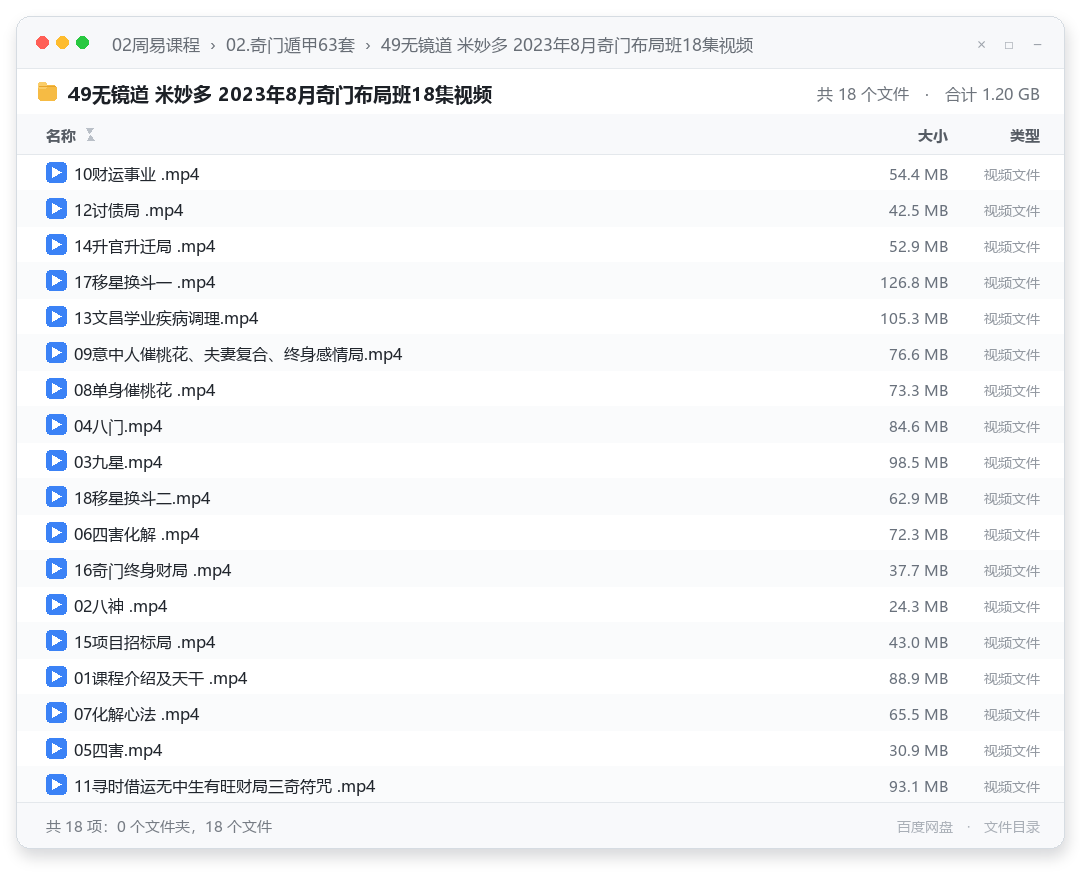Viewport: 1080px width, 872px height.
Task: Click size value 98.5 MB
Action: [918, 462]
